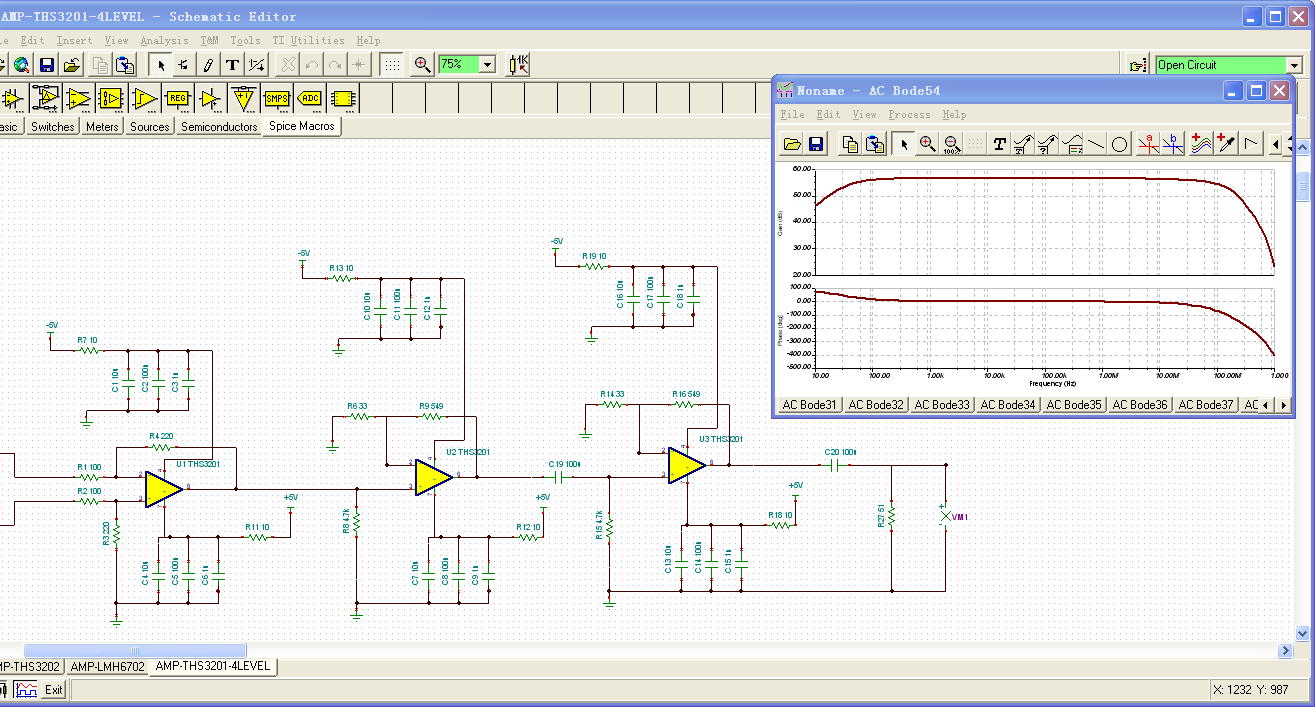This screenshot has height=707, width=1315.
Task: Open the Analysis menu
Action: [164, 41]
